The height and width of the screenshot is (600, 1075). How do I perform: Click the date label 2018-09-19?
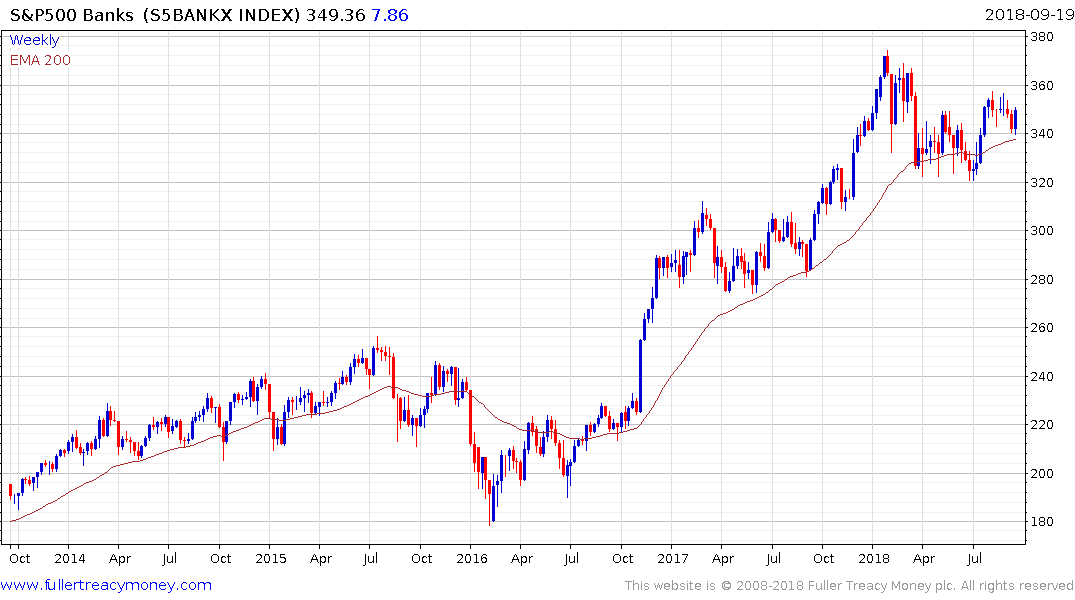1028,15
